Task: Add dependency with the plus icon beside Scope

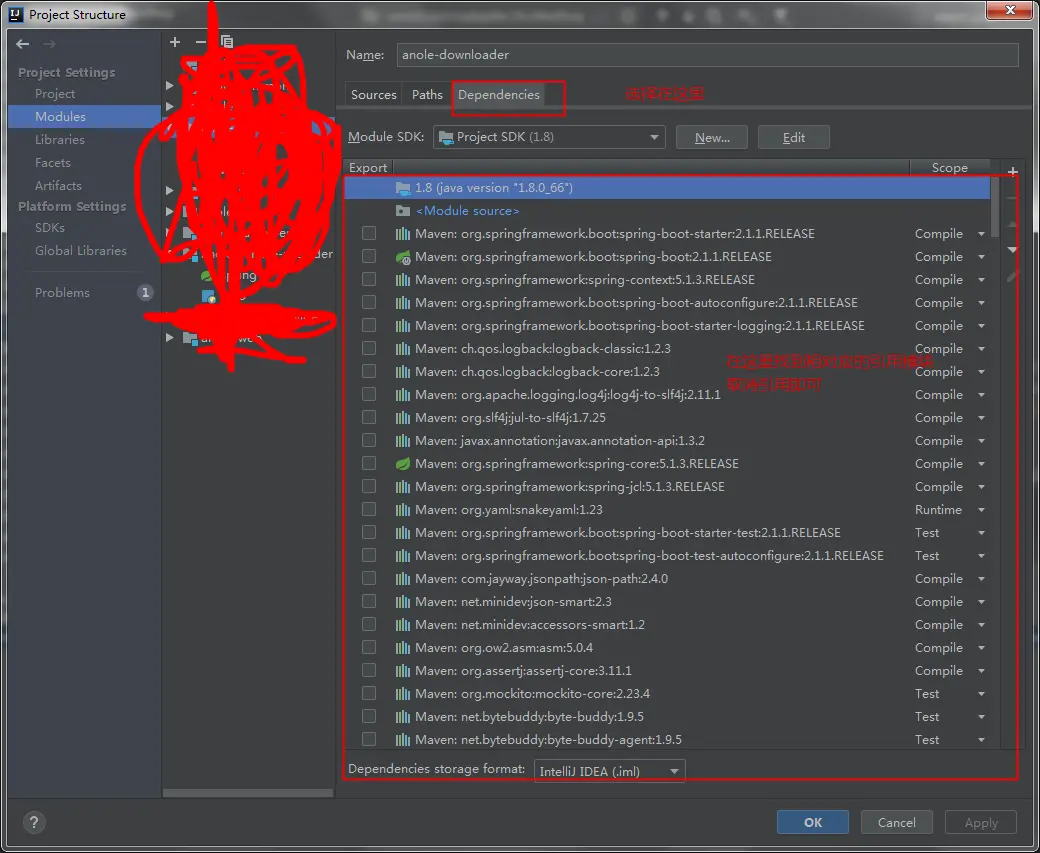Action: [1012, 172]
